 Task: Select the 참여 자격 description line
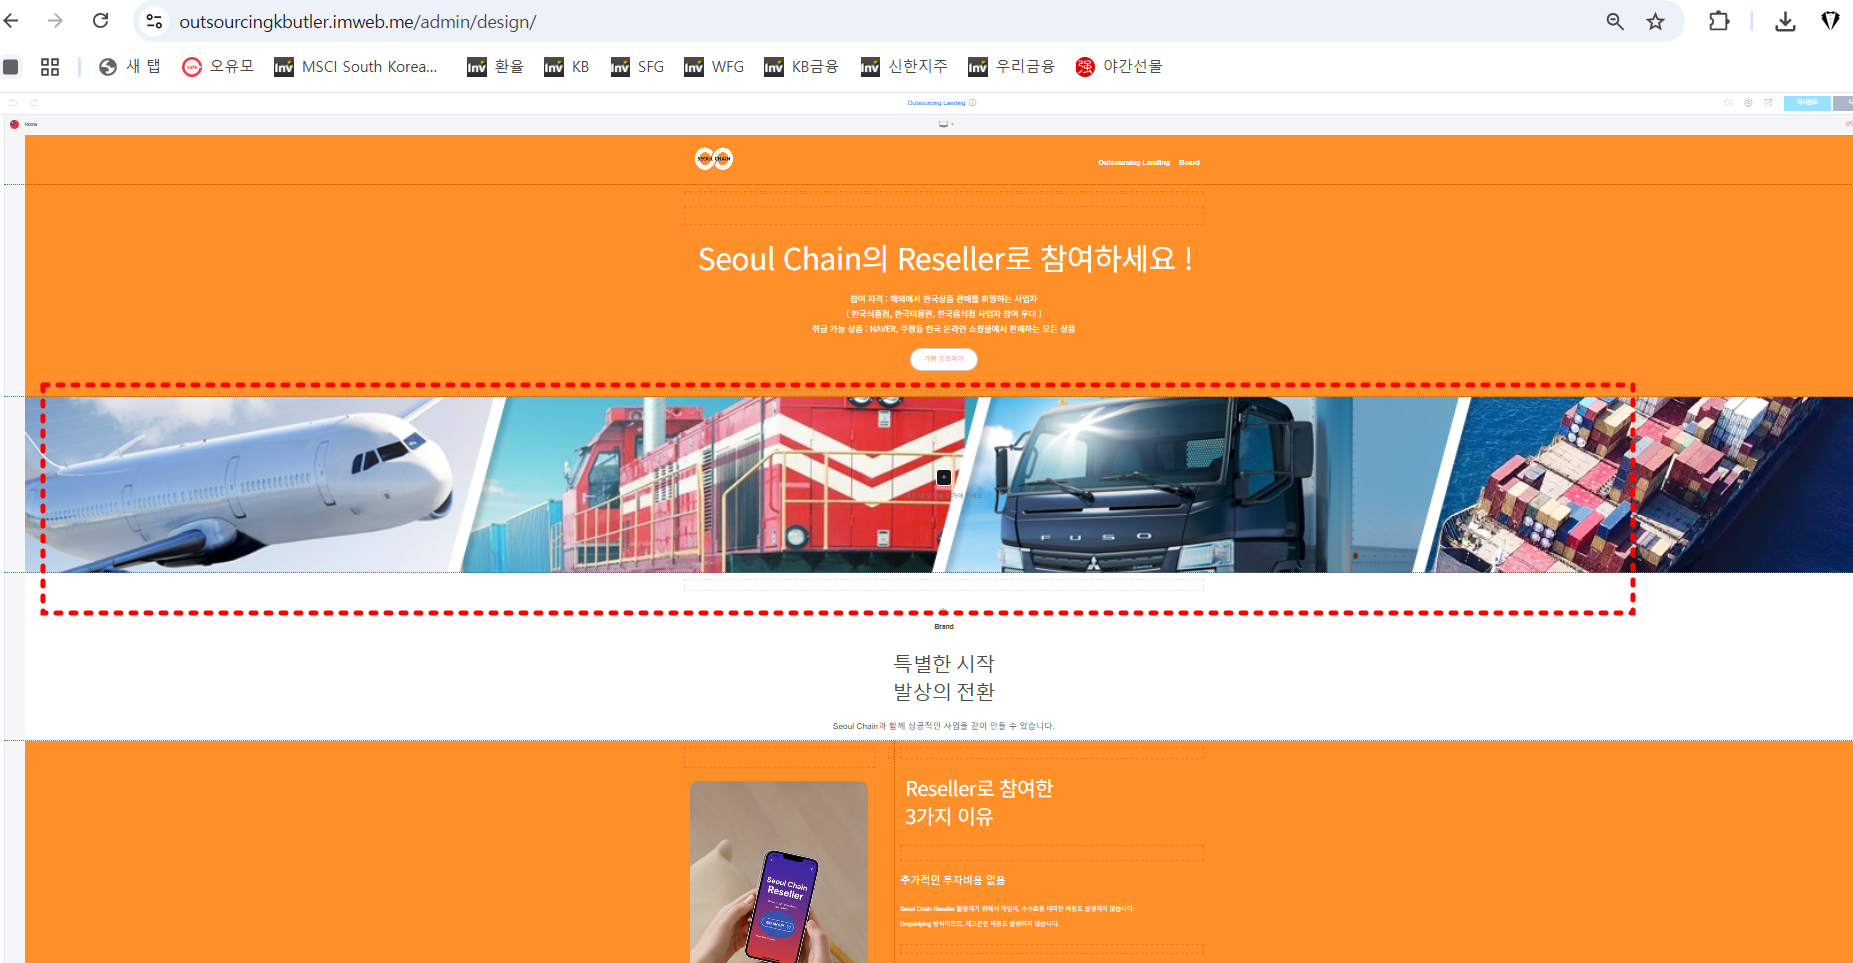(x=944, y=299)
